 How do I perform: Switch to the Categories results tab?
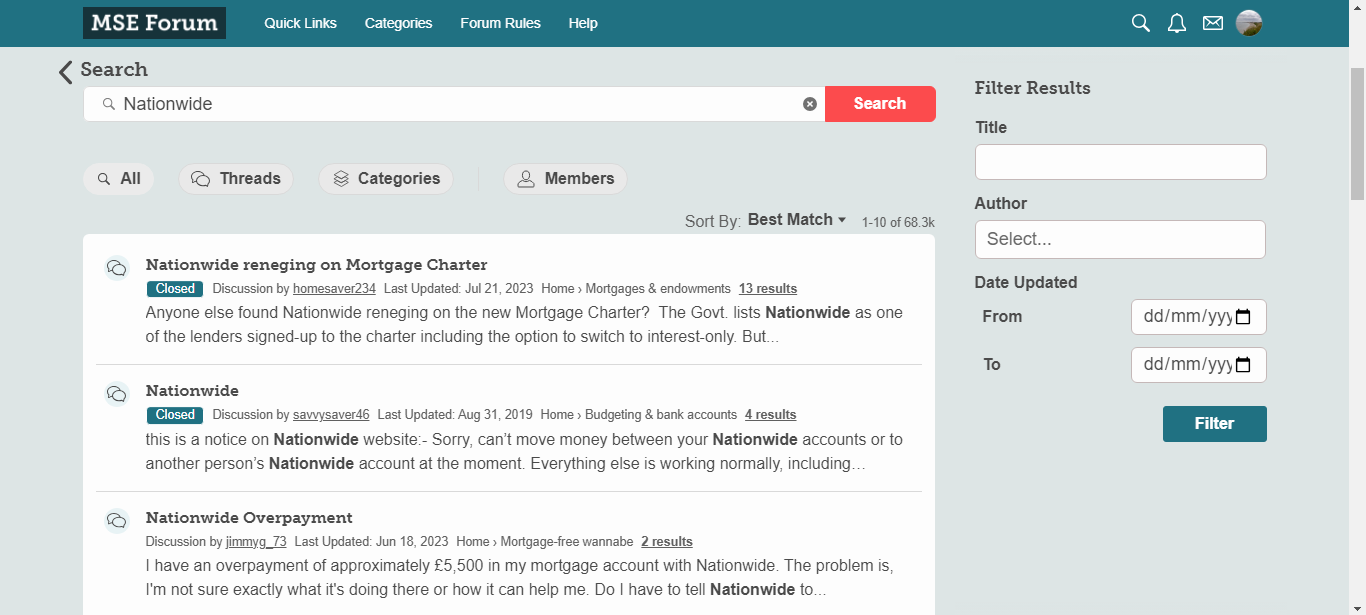(386, 179)
